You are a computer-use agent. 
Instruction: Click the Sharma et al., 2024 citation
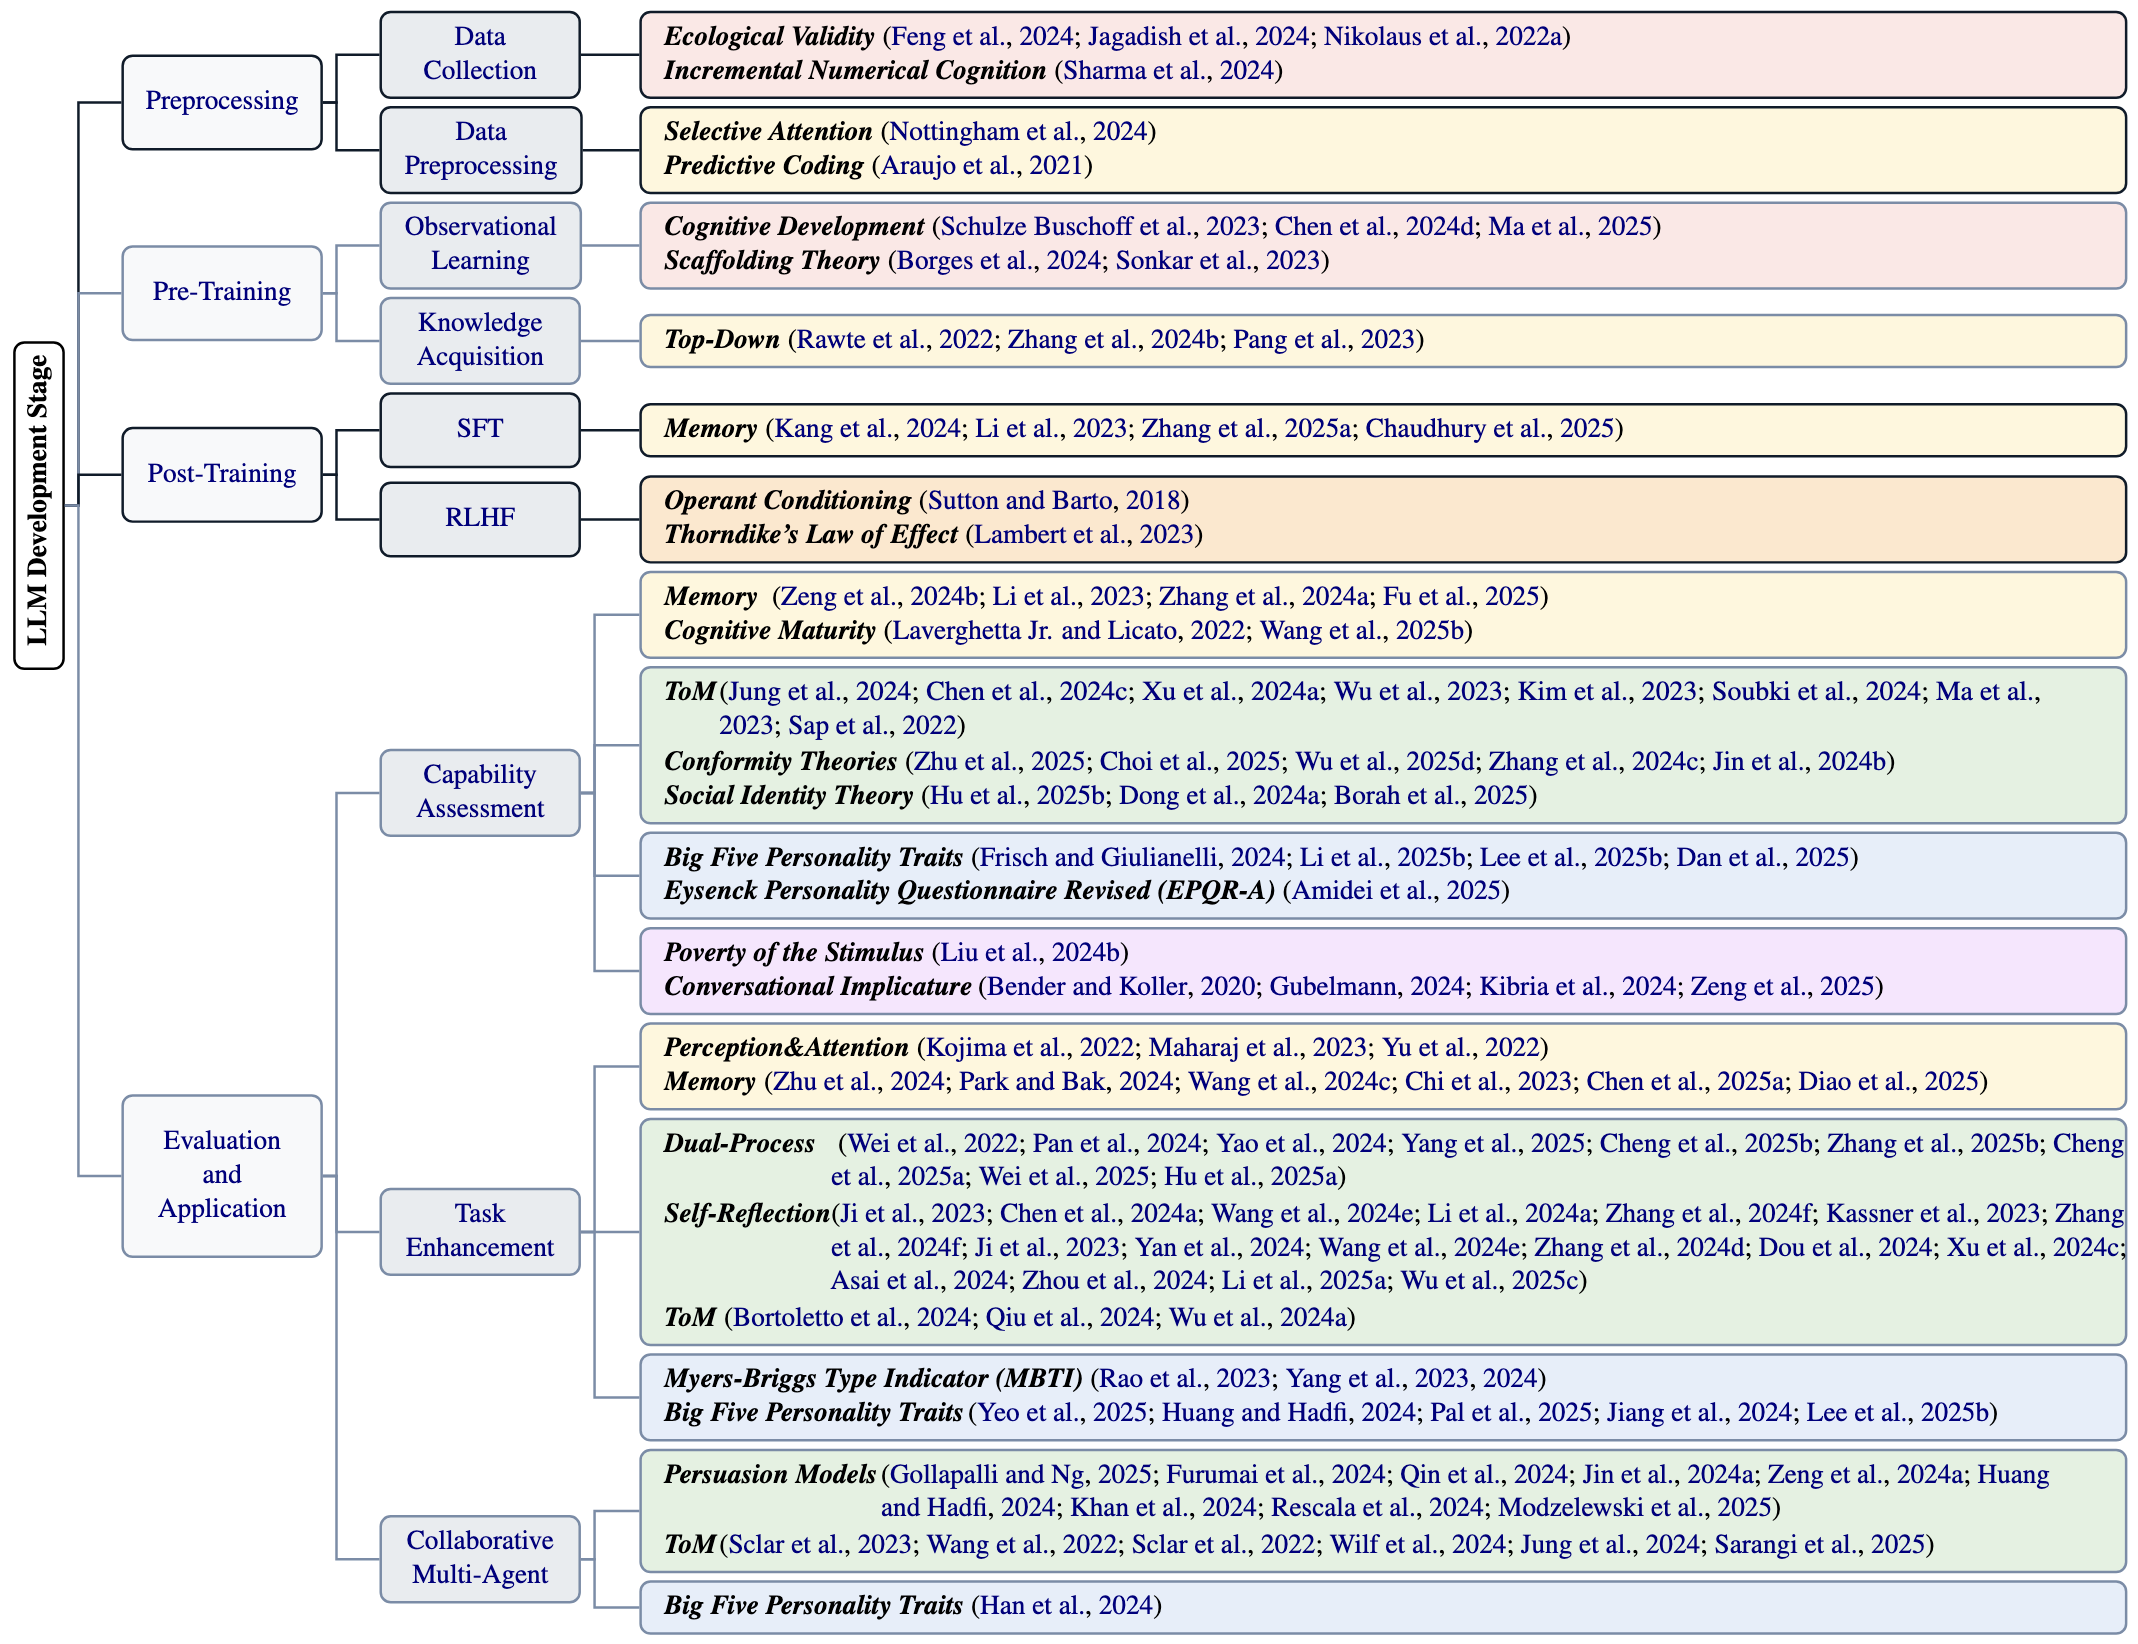click(x=1167, y=71)
